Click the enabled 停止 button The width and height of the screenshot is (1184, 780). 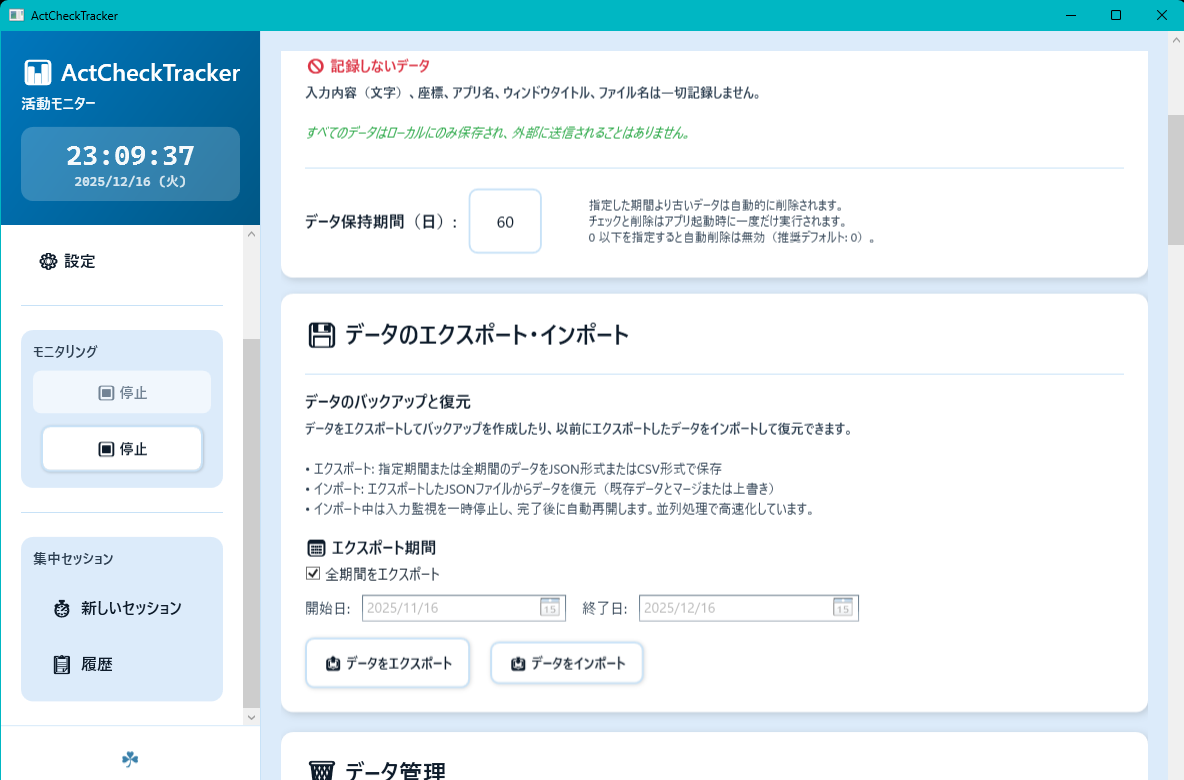[122, 448]
